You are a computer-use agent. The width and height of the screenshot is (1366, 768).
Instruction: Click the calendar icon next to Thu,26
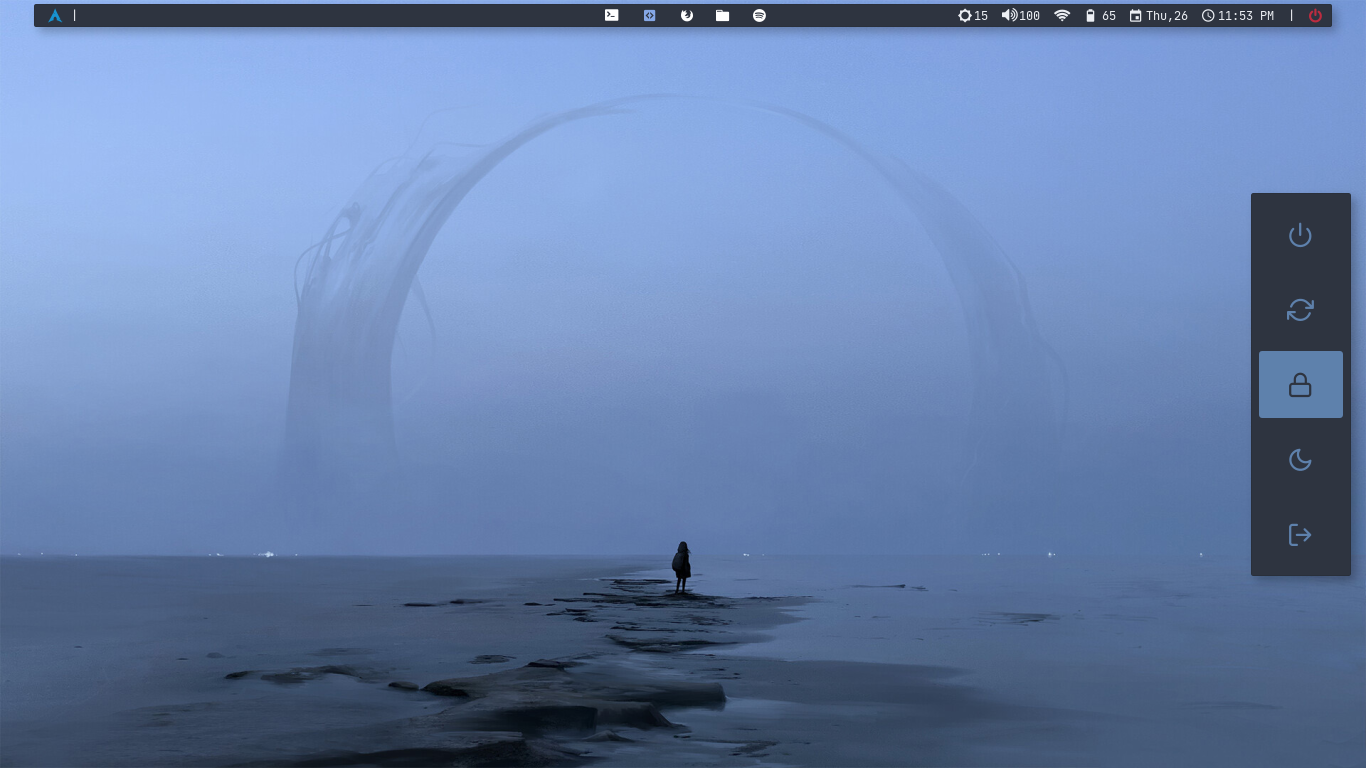point(1135,16)
